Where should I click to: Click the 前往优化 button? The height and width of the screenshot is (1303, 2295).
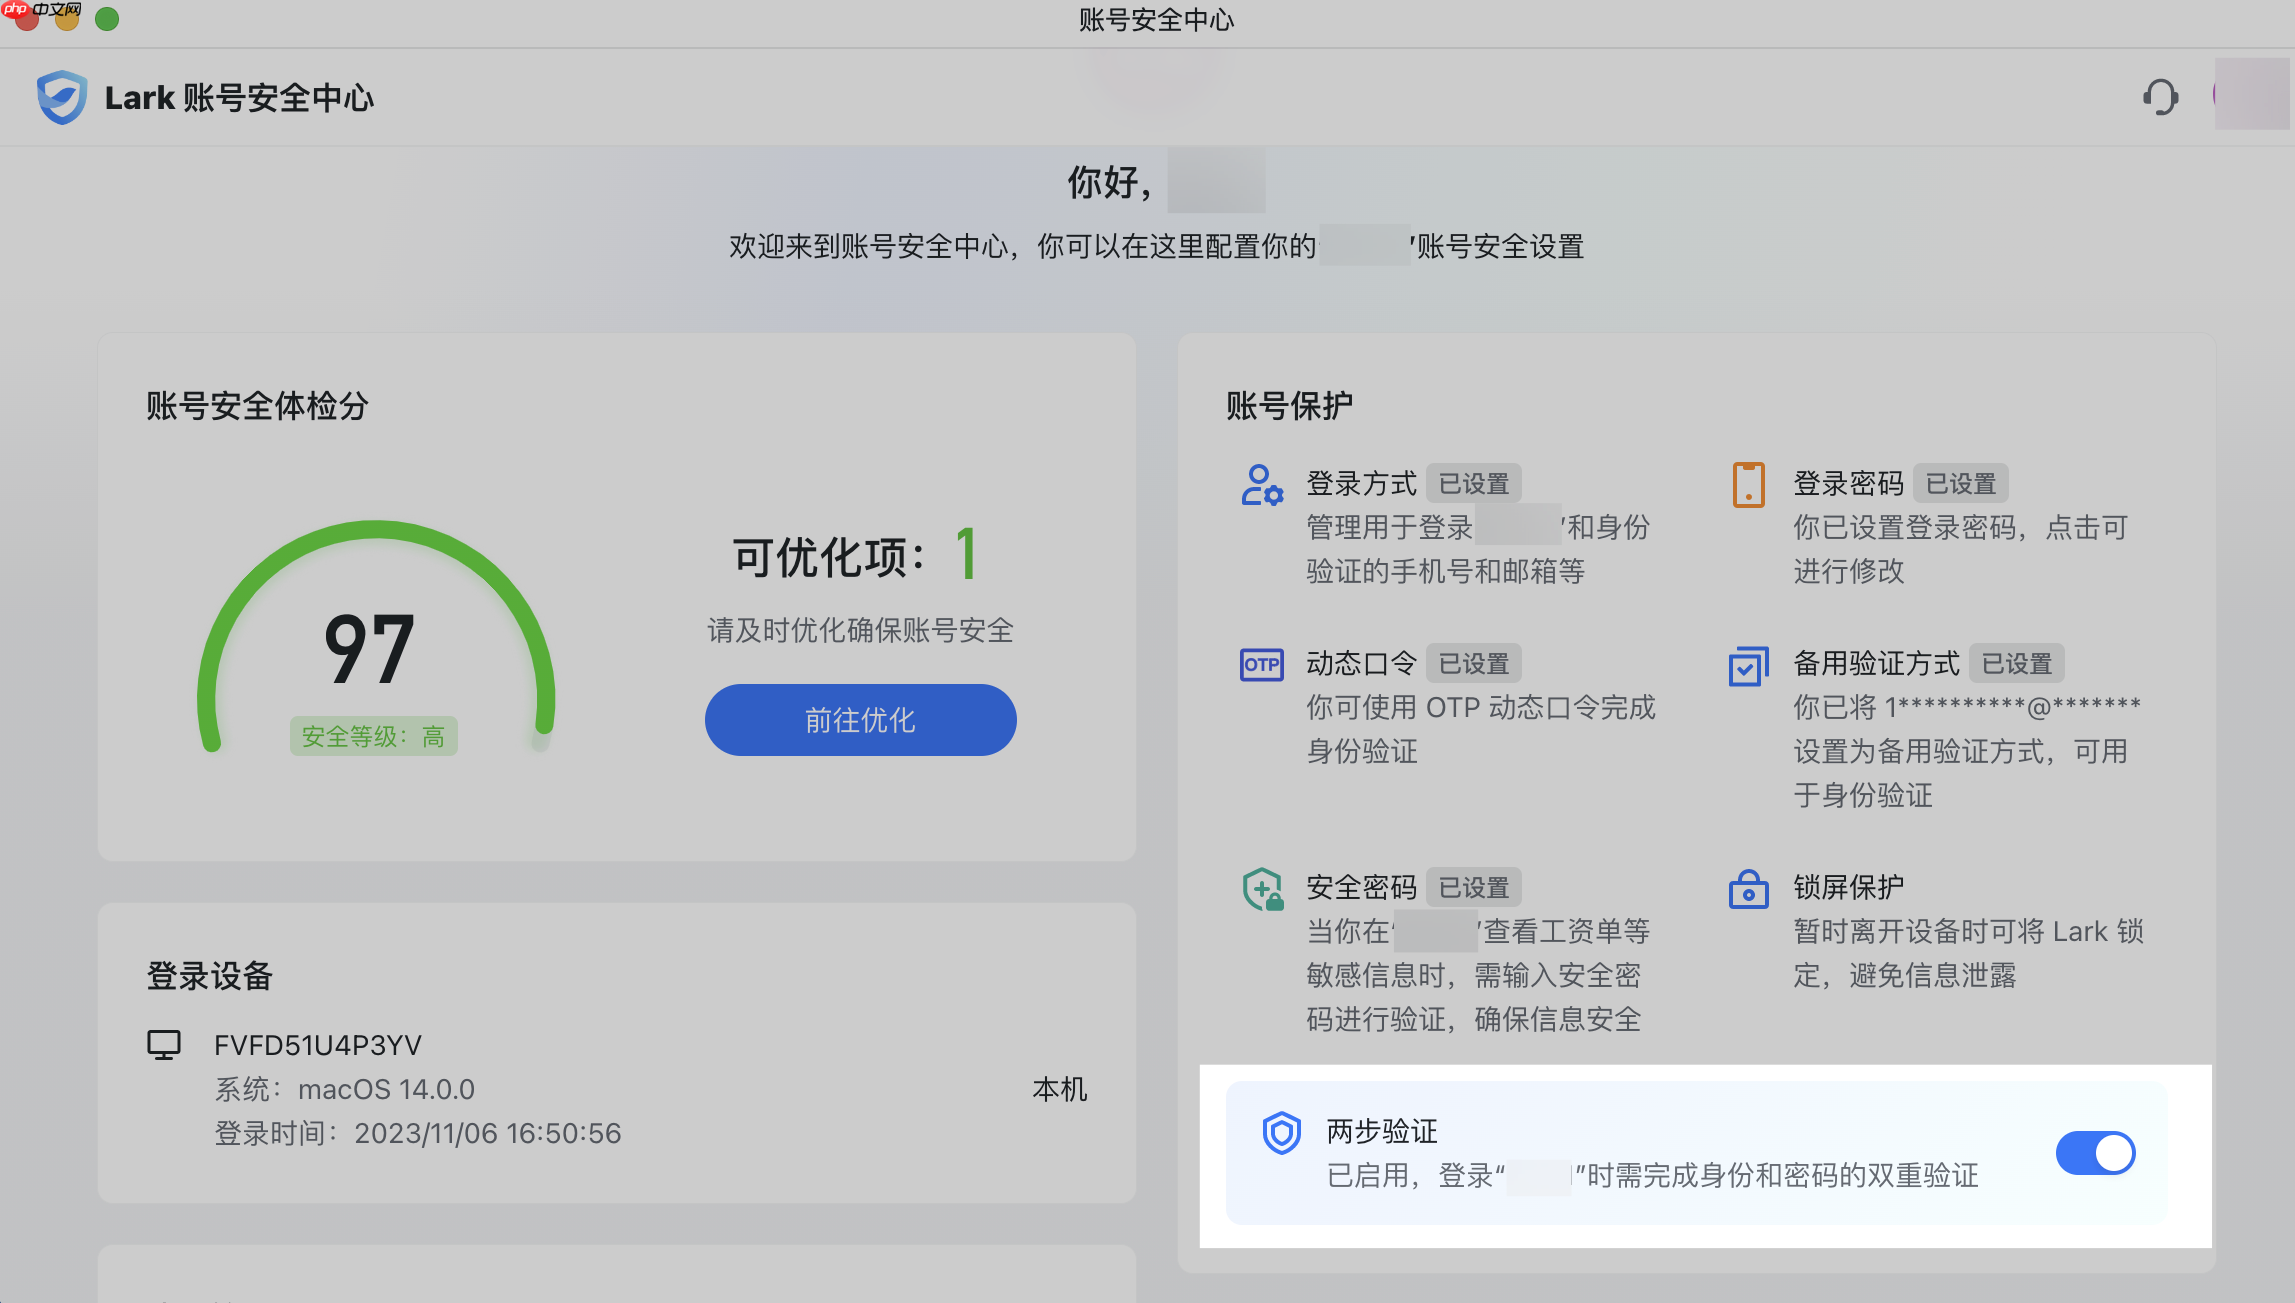pyautogui.click(x=860, y=720)
